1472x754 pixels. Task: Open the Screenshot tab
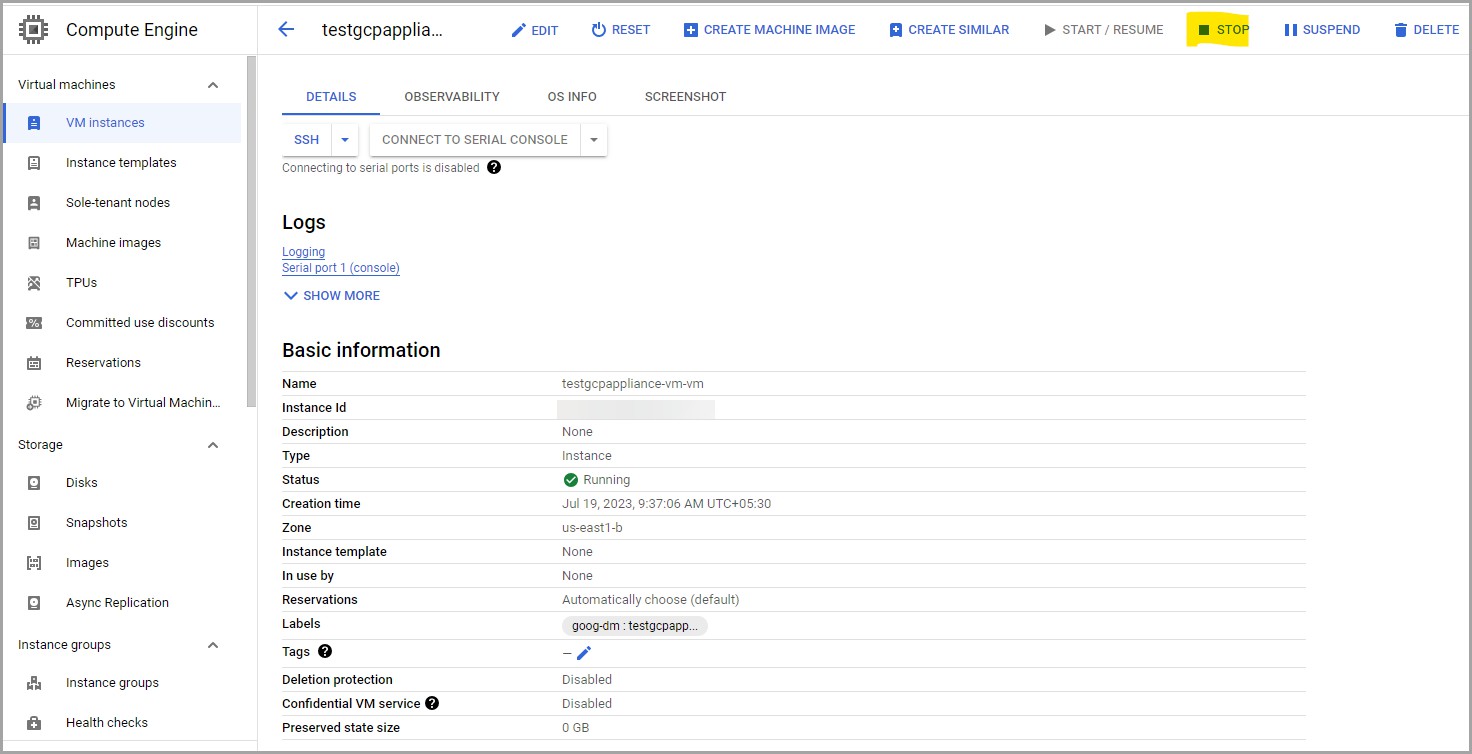point(685,97)
